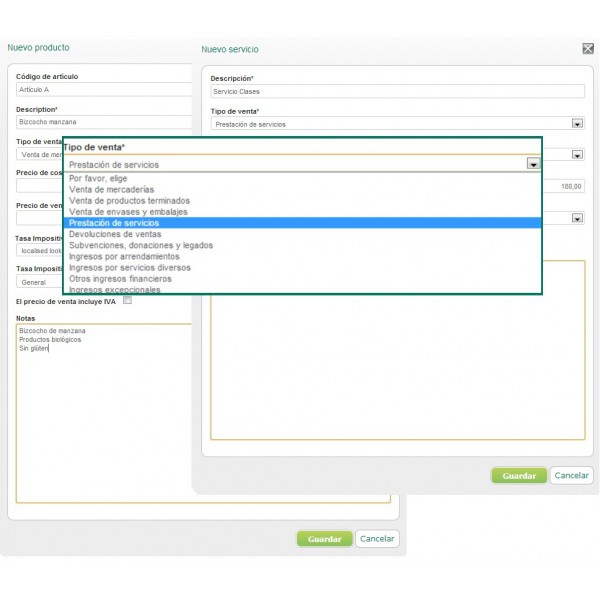Click Cancelar in Nuevo servicio dialog

coord(572,476)
